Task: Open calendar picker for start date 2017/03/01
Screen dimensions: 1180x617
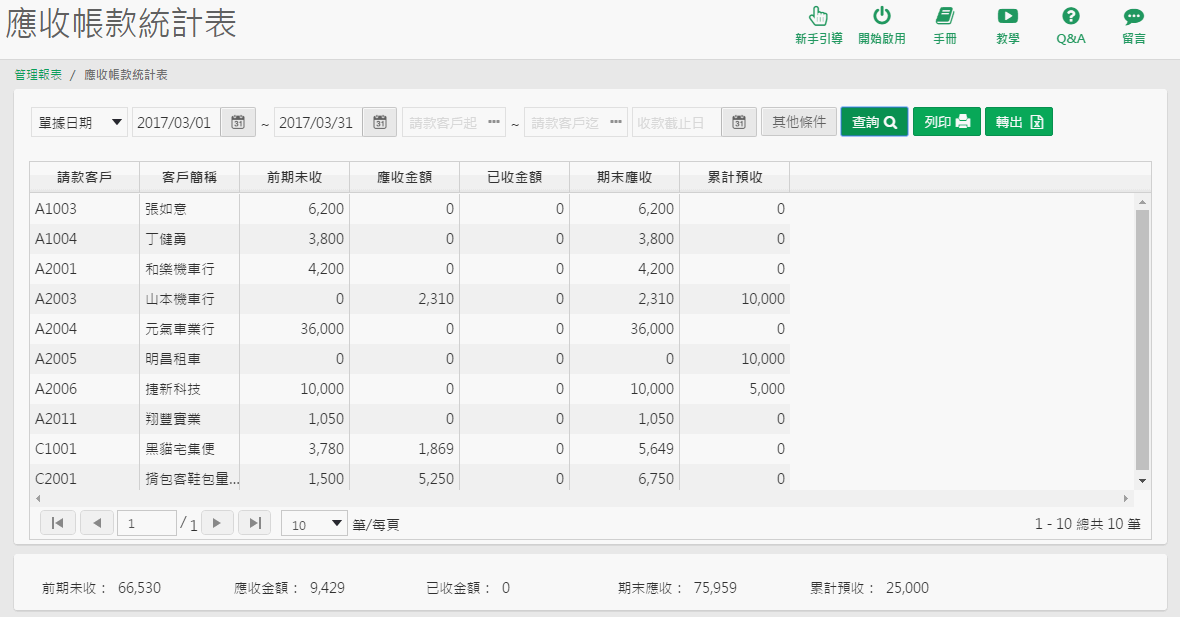Action: tap(238, 122)
